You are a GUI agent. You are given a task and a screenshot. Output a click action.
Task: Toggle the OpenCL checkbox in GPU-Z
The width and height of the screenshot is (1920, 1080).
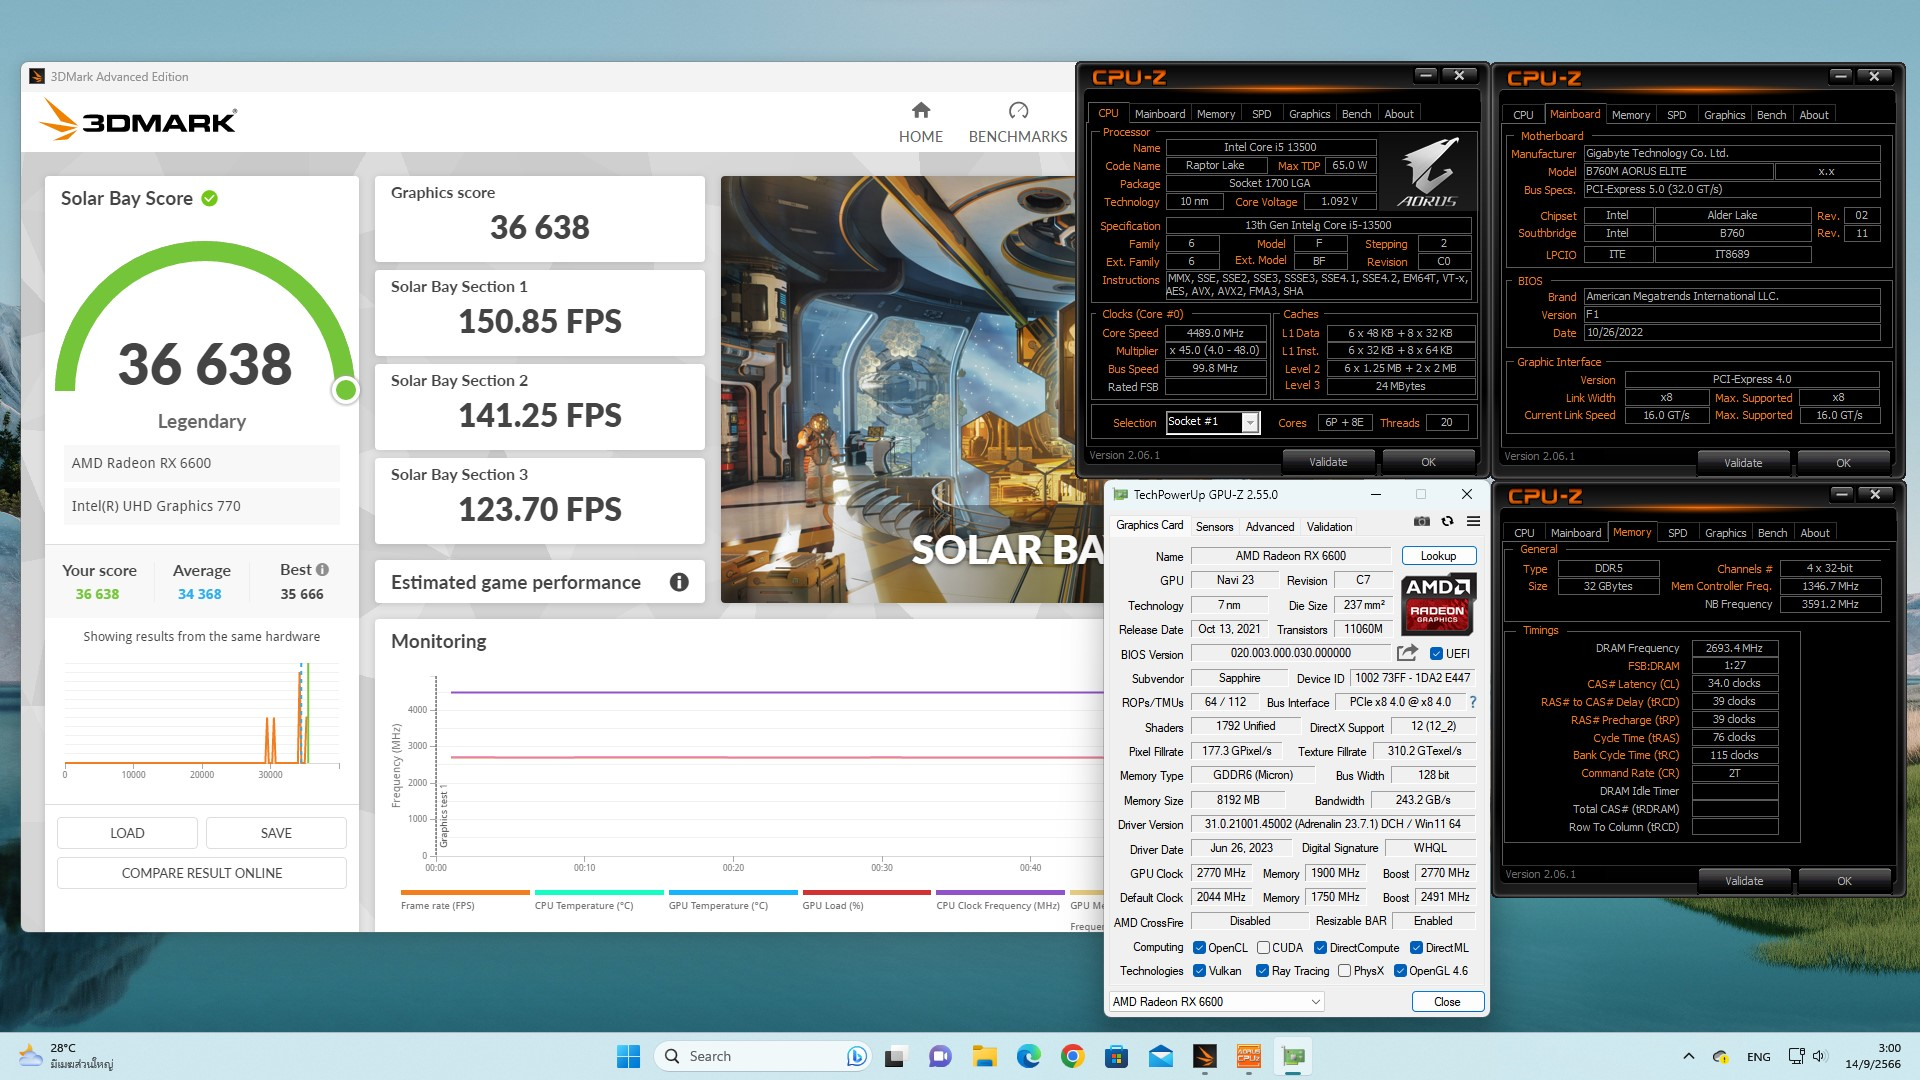(x=1199, y=948)
